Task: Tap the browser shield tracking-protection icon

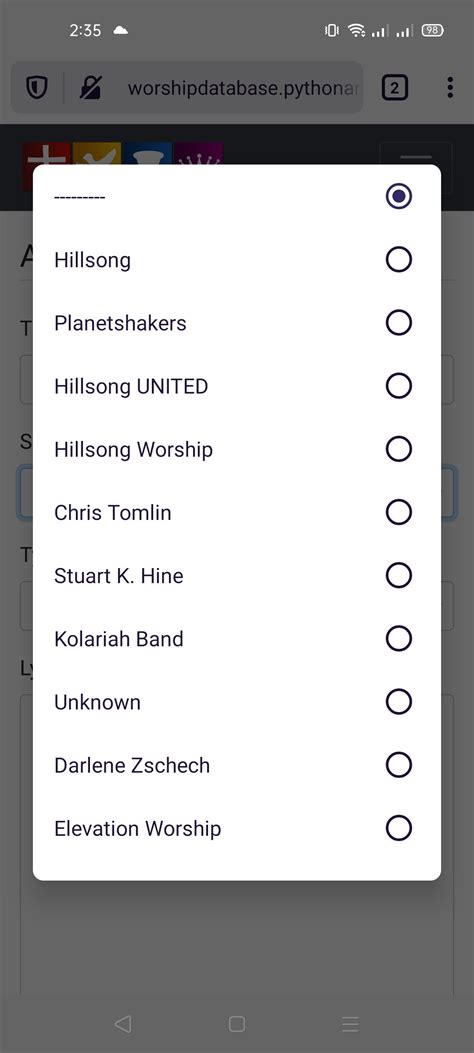Action: click(x=37, y=88)
